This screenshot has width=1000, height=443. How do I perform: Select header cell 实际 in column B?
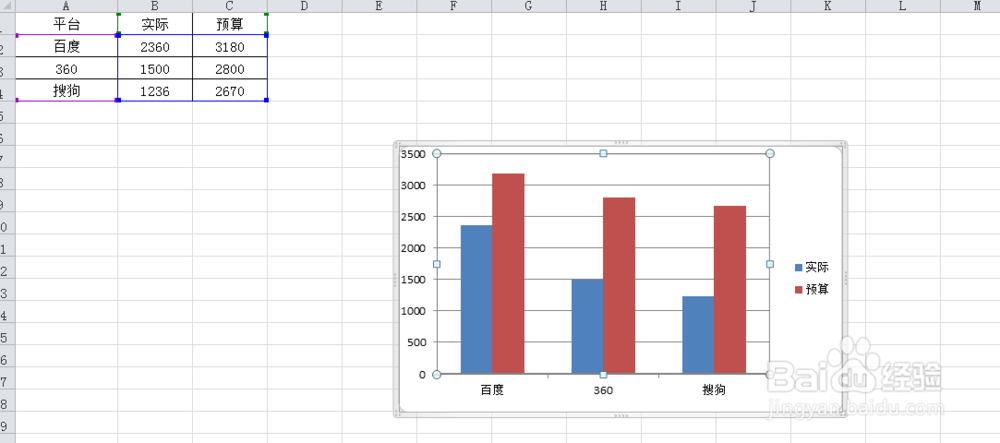click(x=155, y=24)
